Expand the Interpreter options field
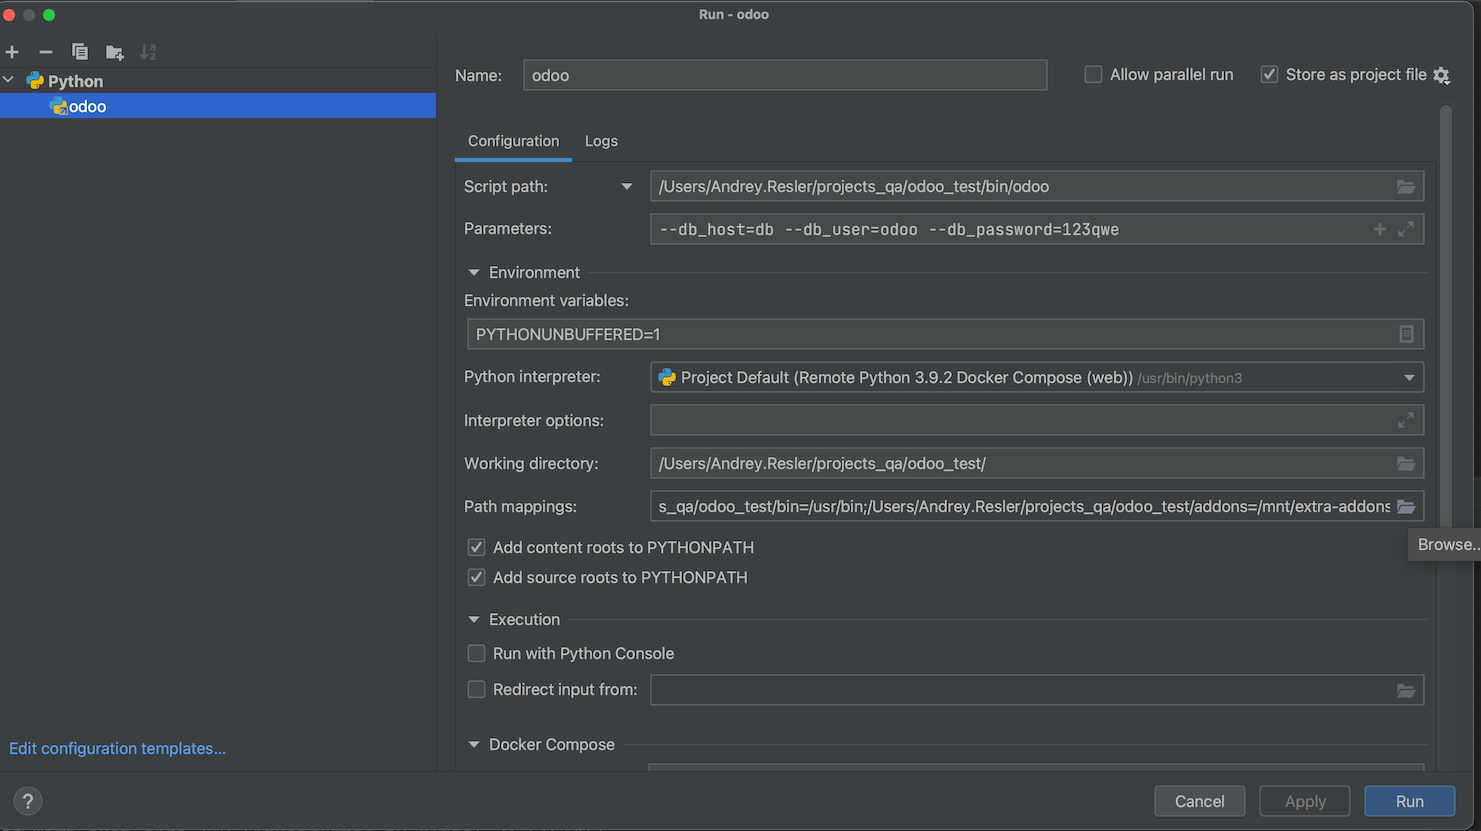The width and height of the screenshot is (1481, 831). pyautogui.click(x=1406, y=420)
